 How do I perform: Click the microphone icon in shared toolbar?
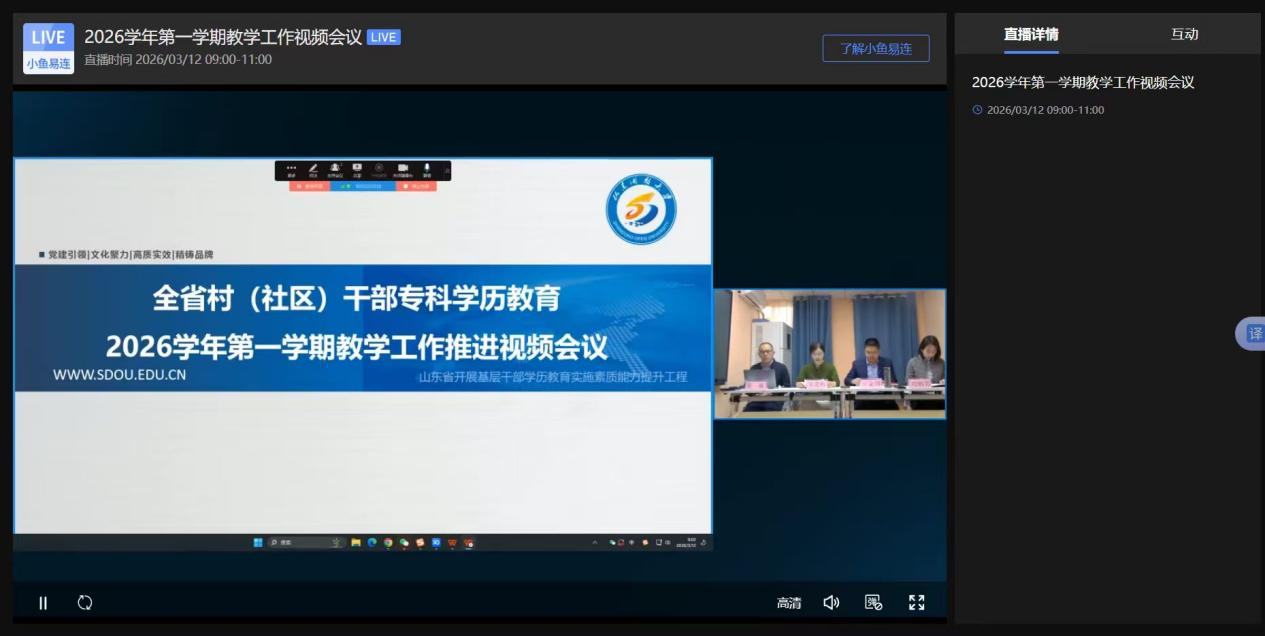(x=427, y=168)
